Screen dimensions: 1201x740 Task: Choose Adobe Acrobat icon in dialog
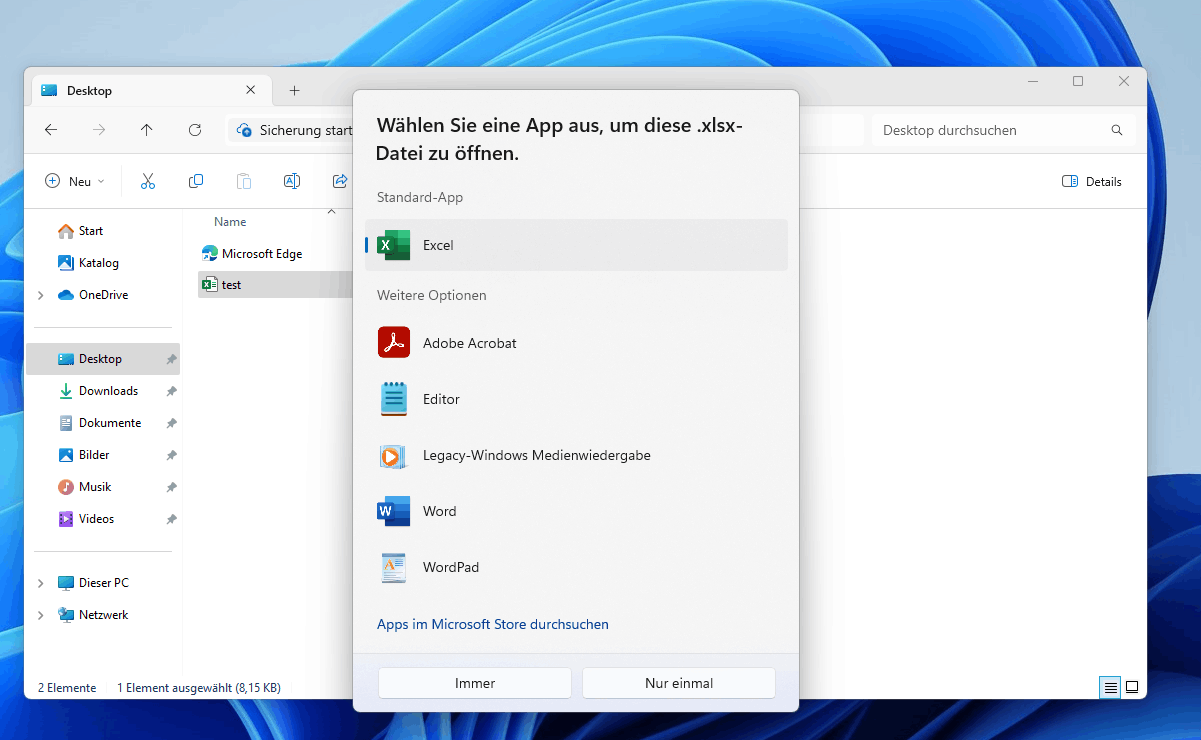coord(394,343)
